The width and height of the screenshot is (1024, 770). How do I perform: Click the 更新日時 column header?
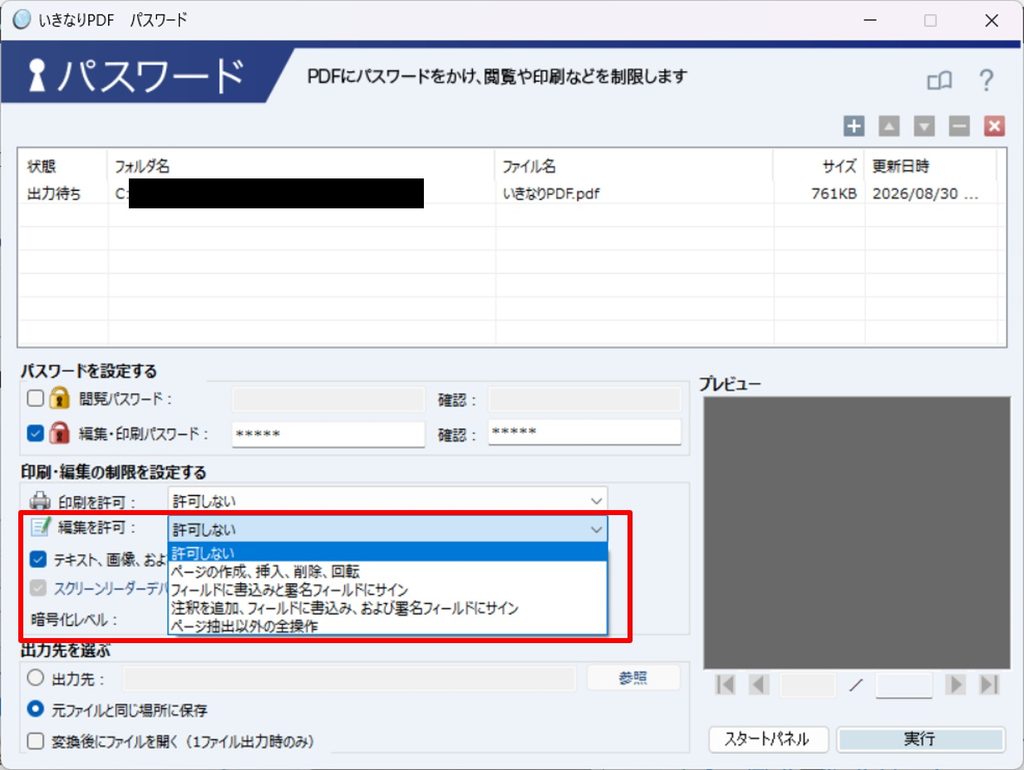pos(931,166)
